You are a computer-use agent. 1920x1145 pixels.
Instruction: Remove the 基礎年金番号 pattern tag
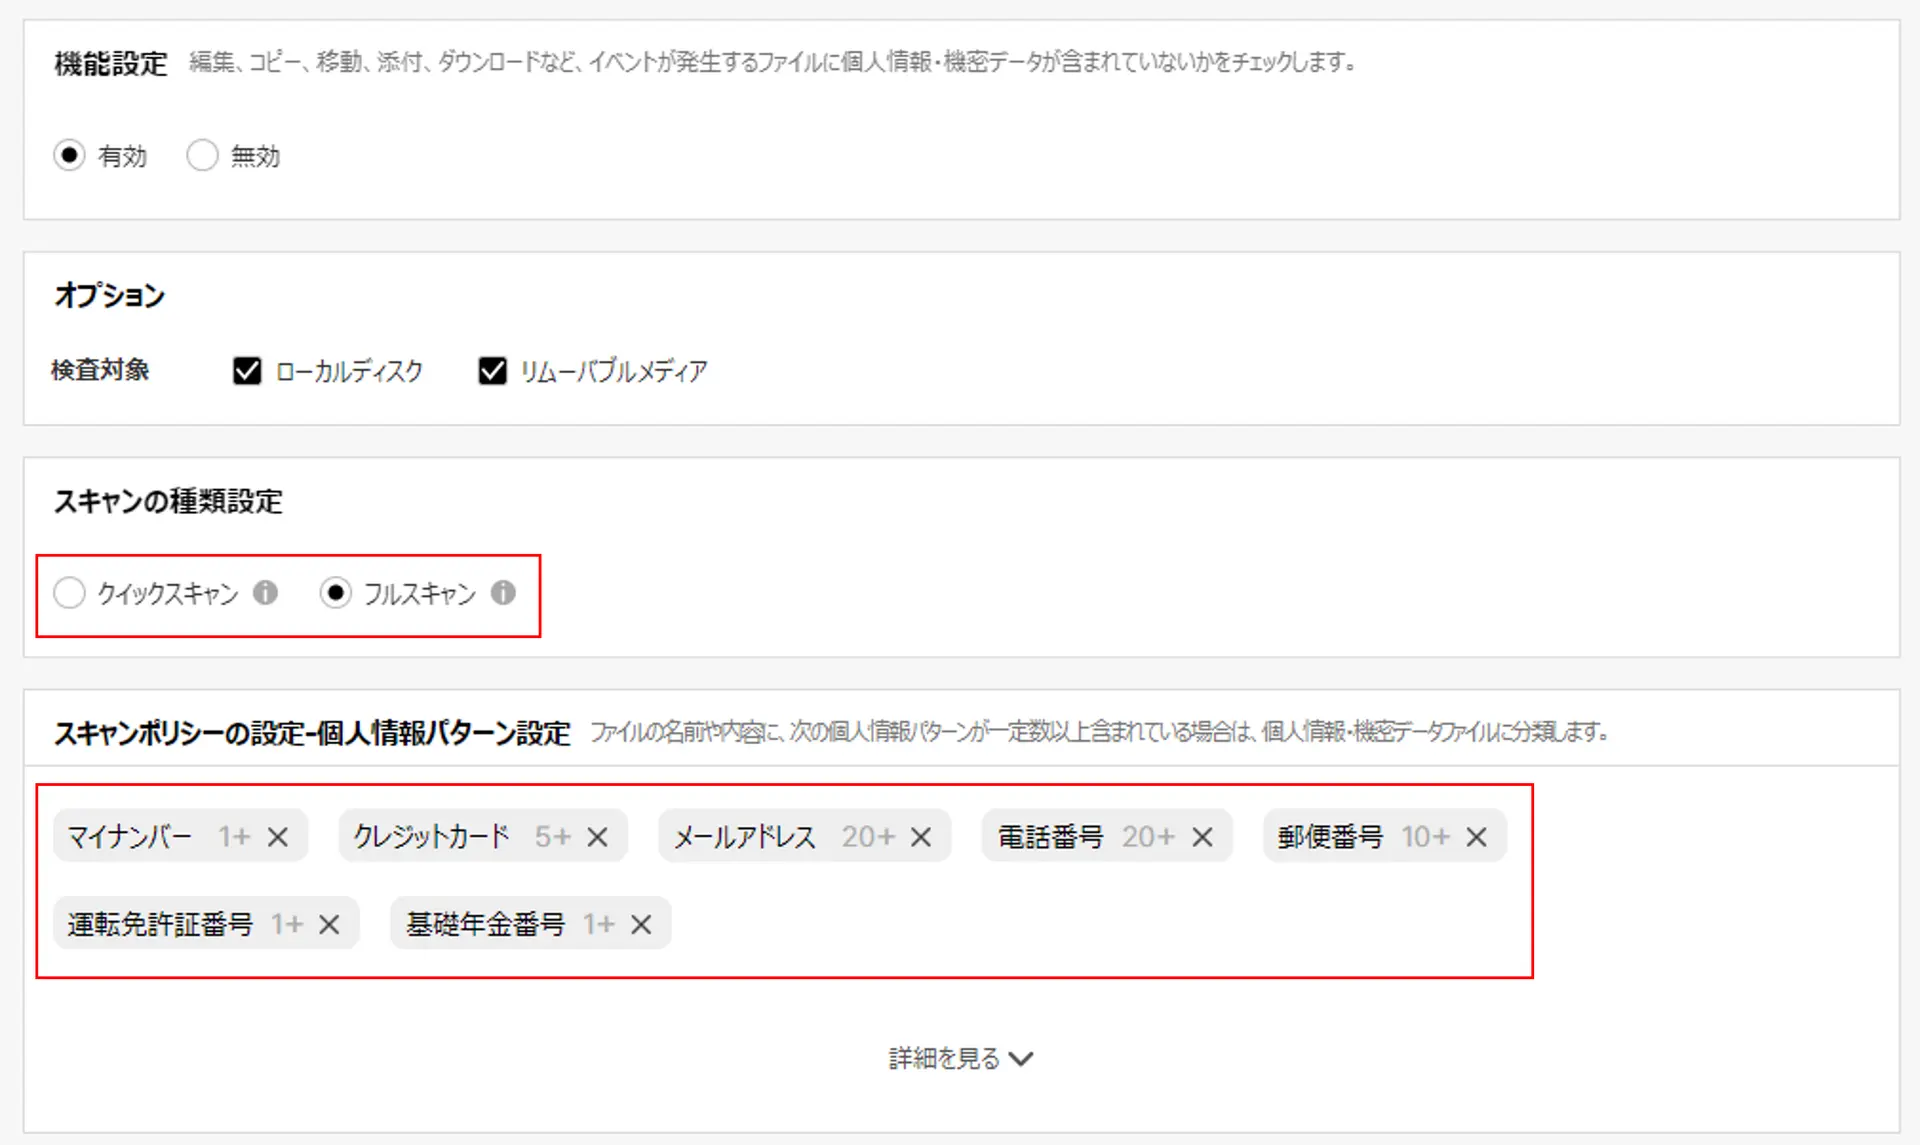(x=641, y=925)
